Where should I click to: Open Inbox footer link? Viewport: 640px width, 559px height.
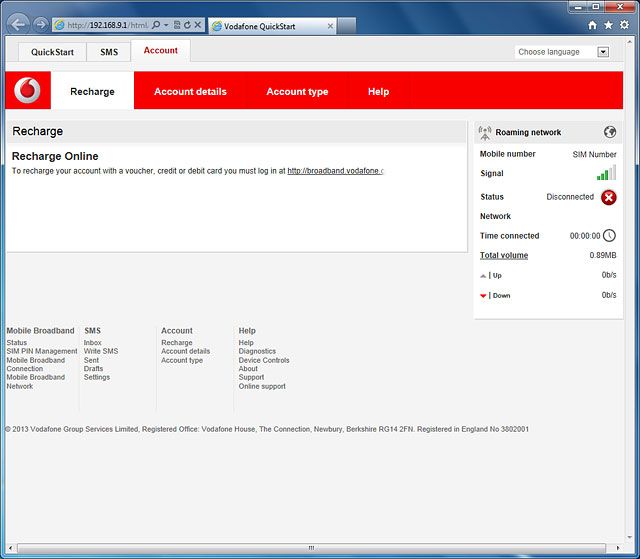[93, 343]
